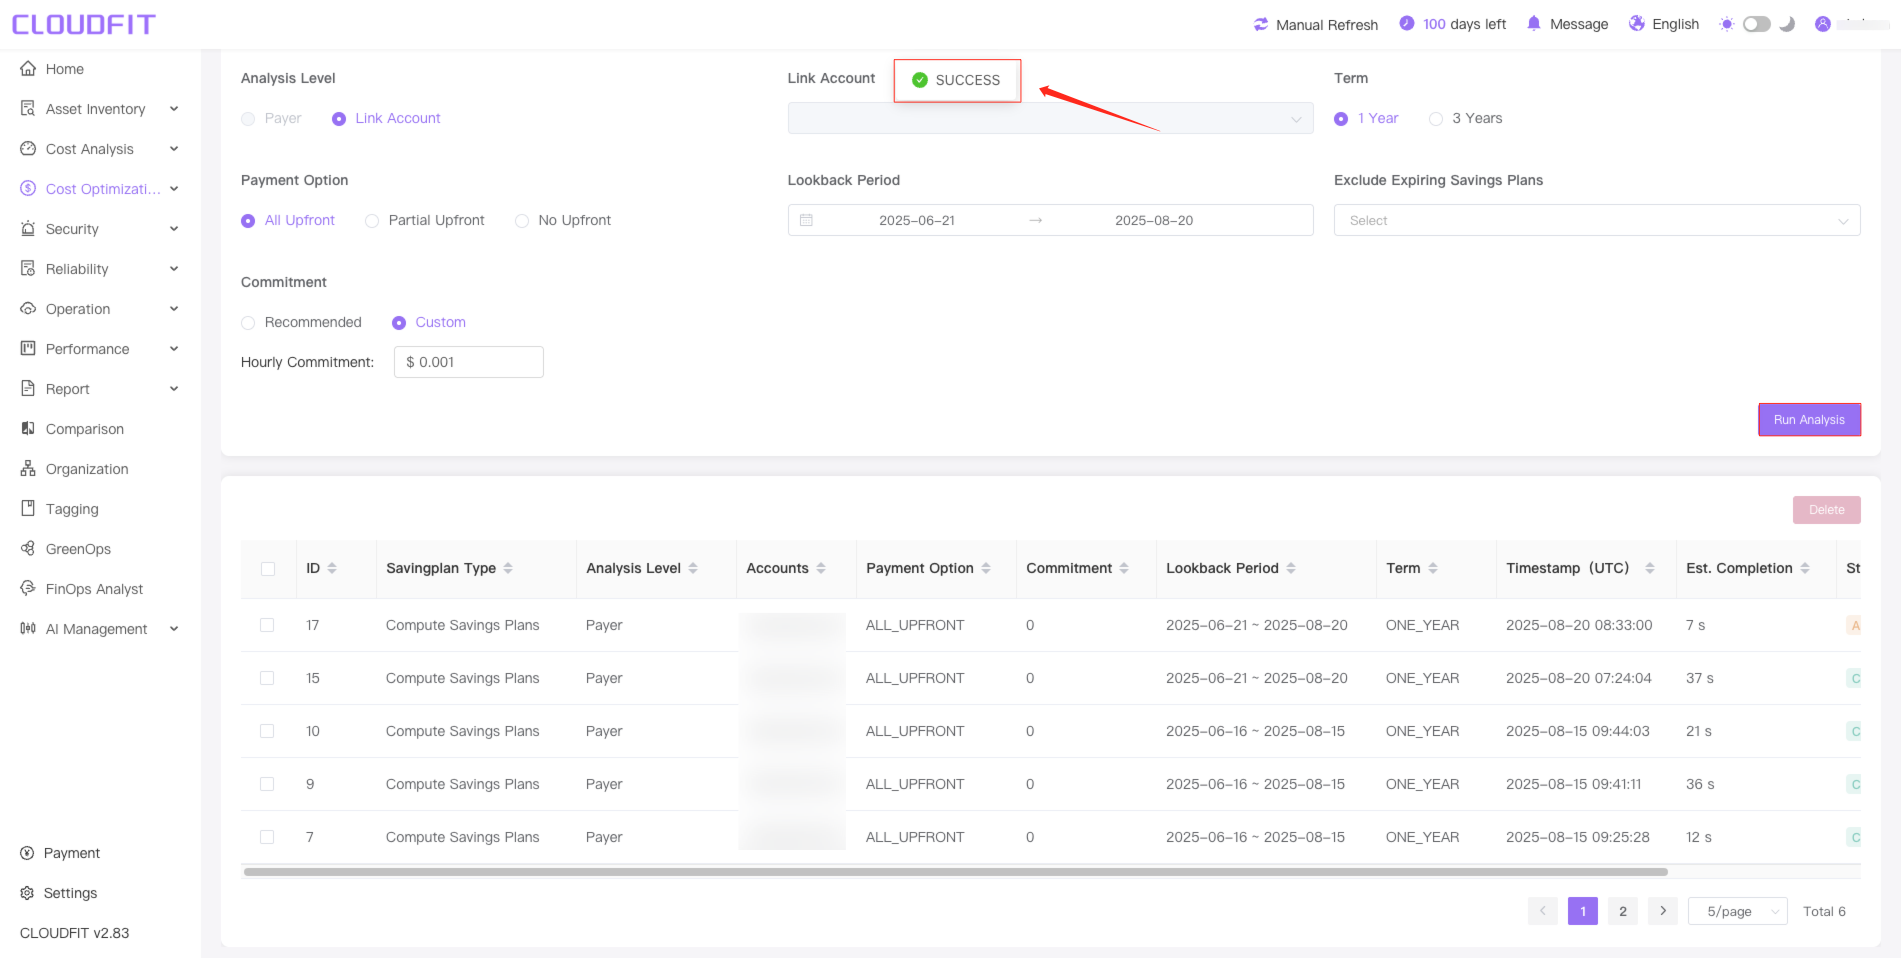The width and height of the screenshot is (1901, 958).
Task: Open the 5/page size dropdown
Action: 1737,911
